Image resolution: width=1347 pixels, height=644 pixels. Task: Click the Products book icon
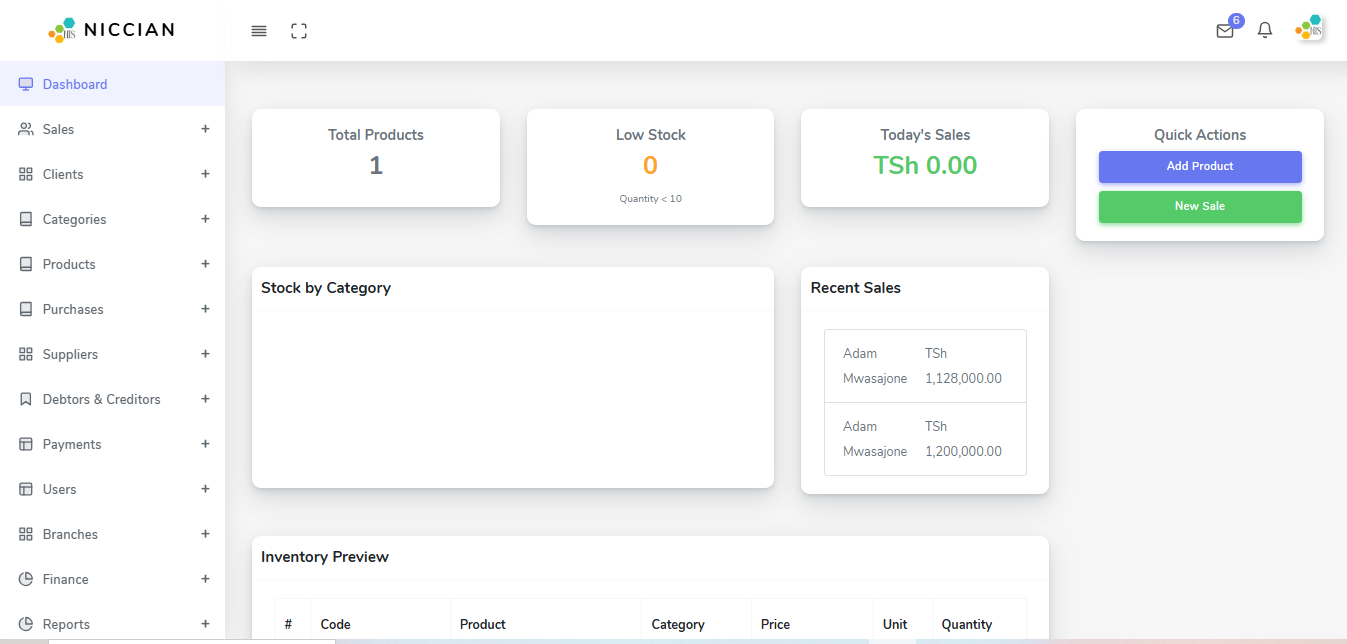point(24,263)
